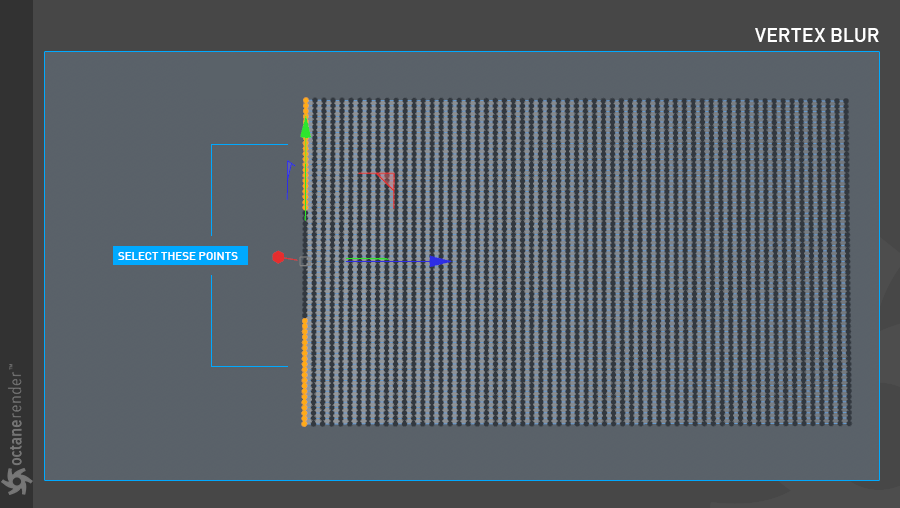Click the red triangular plane handle
900x508 pixels.
click(x=387, y=181)
